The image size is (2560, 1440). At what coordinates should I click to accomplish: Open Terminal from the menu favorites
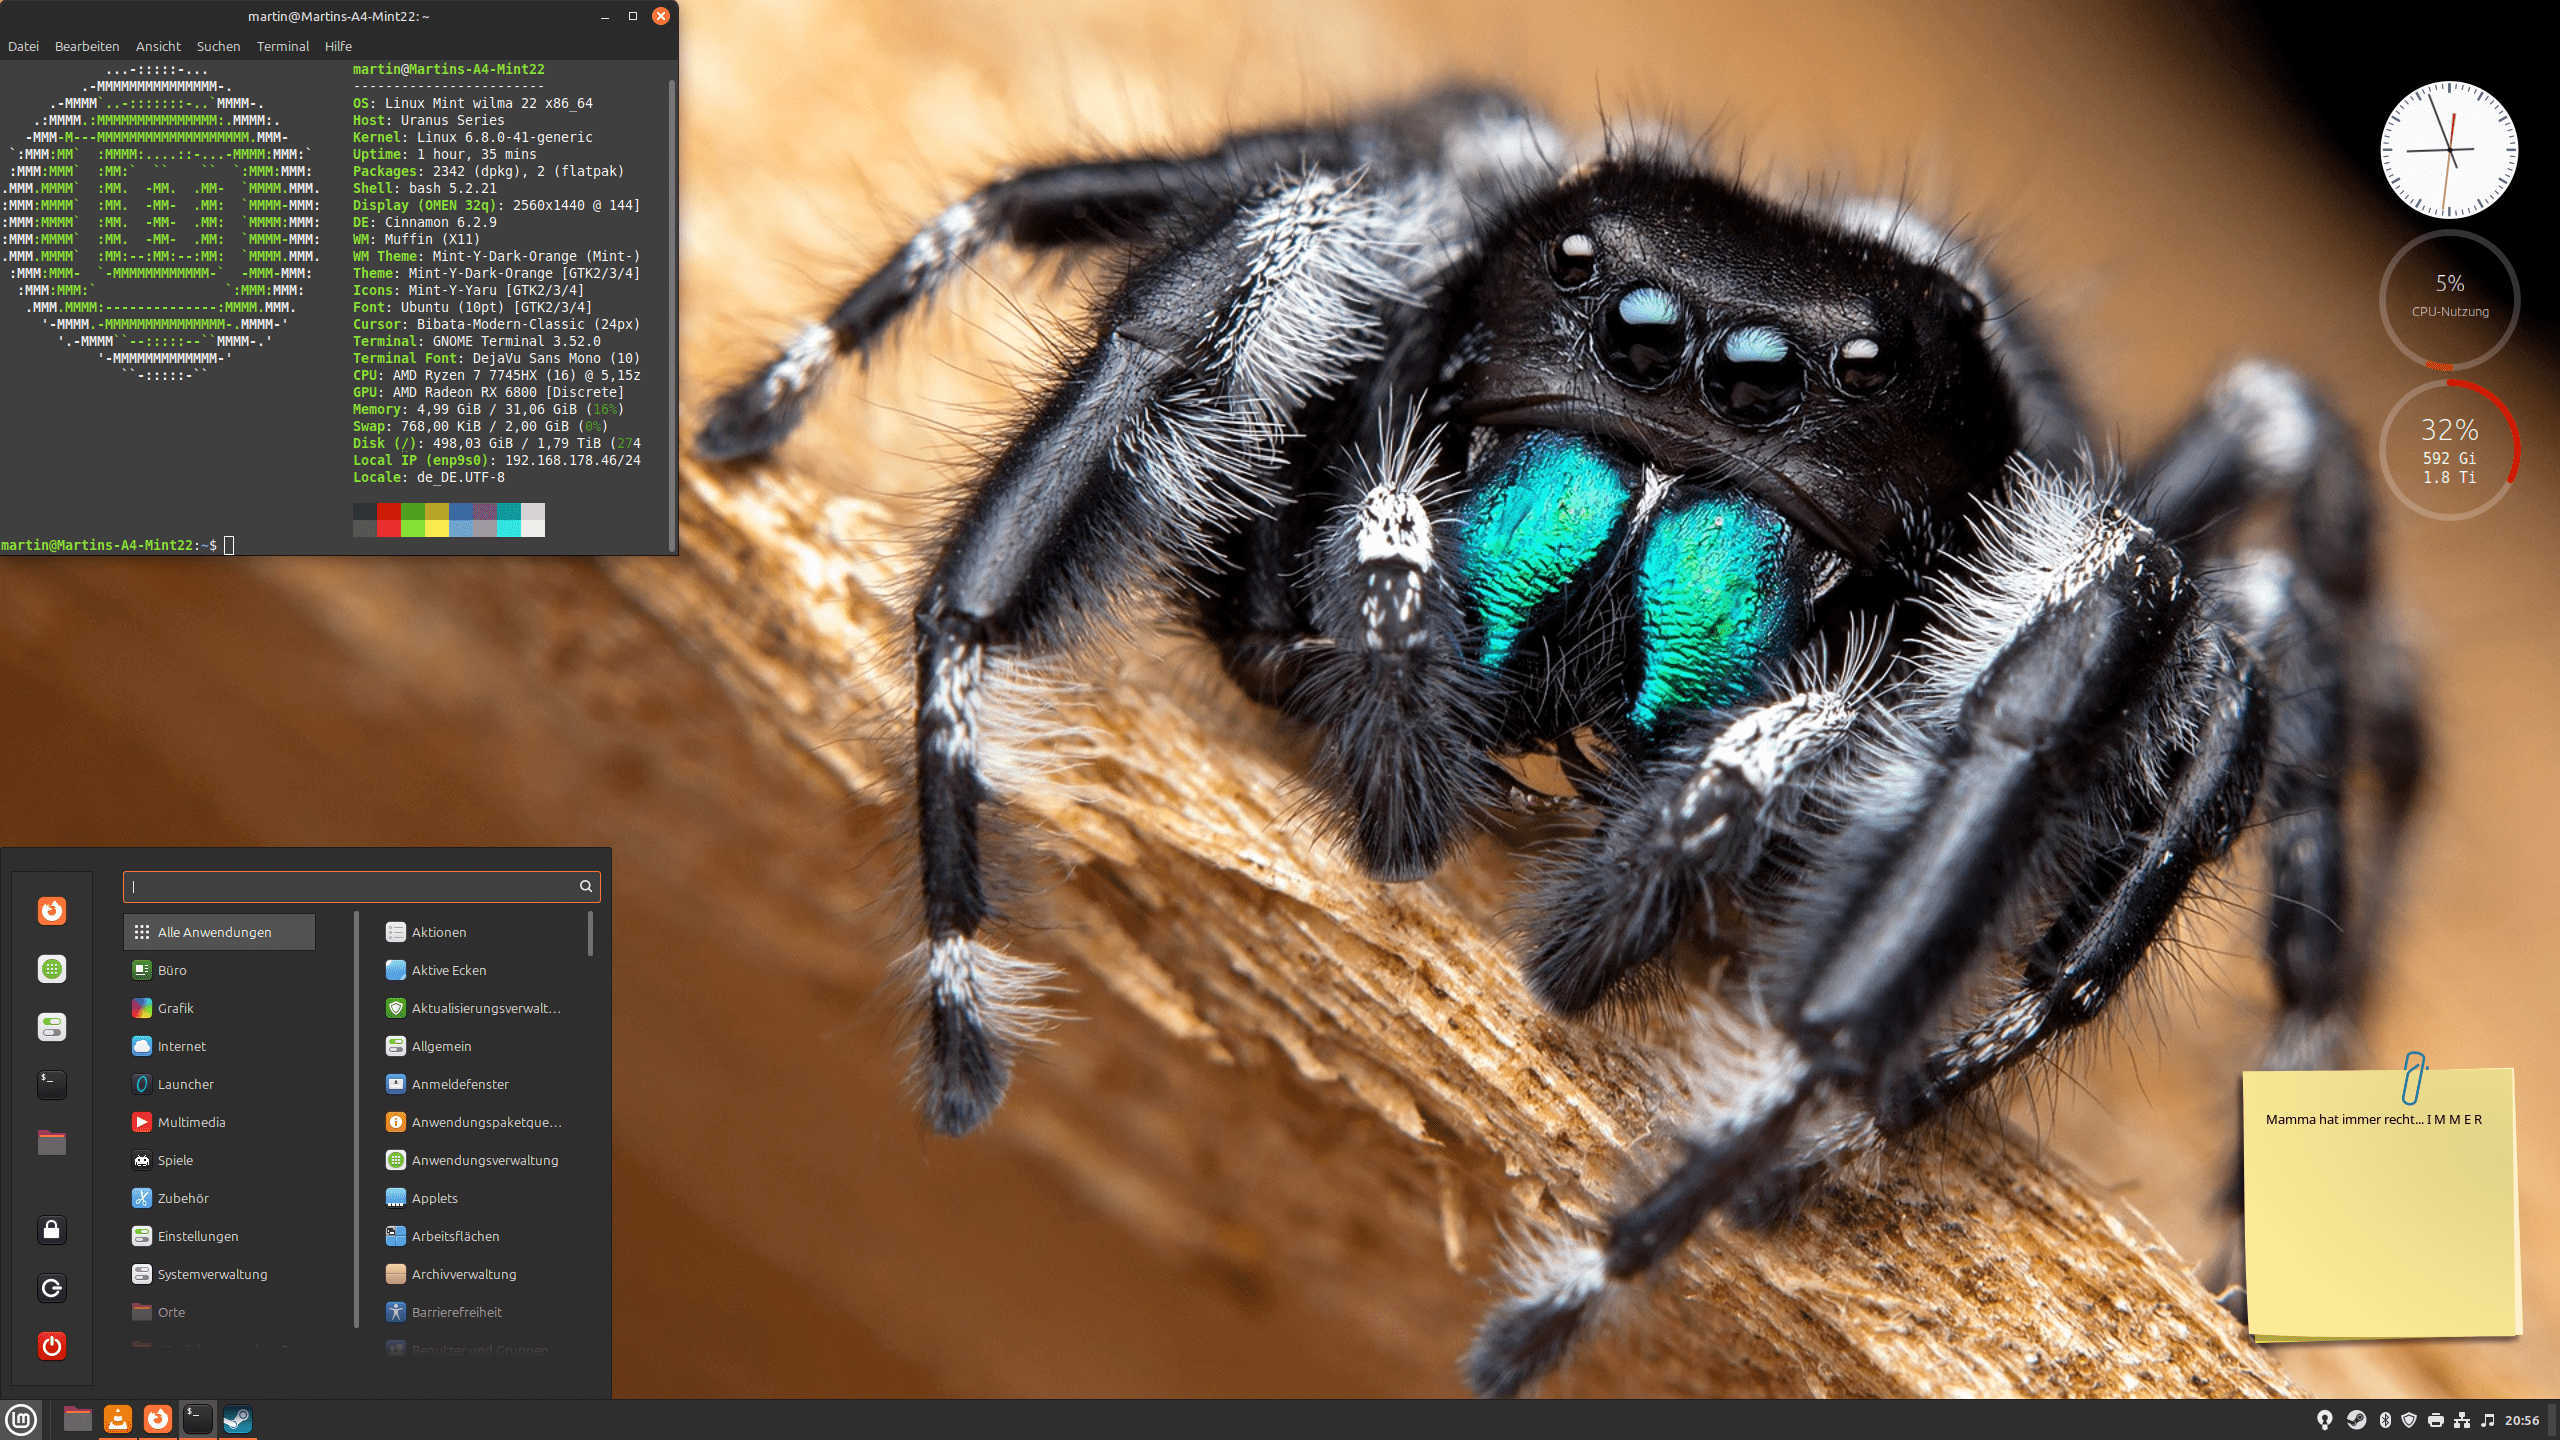pos(52,1085)
